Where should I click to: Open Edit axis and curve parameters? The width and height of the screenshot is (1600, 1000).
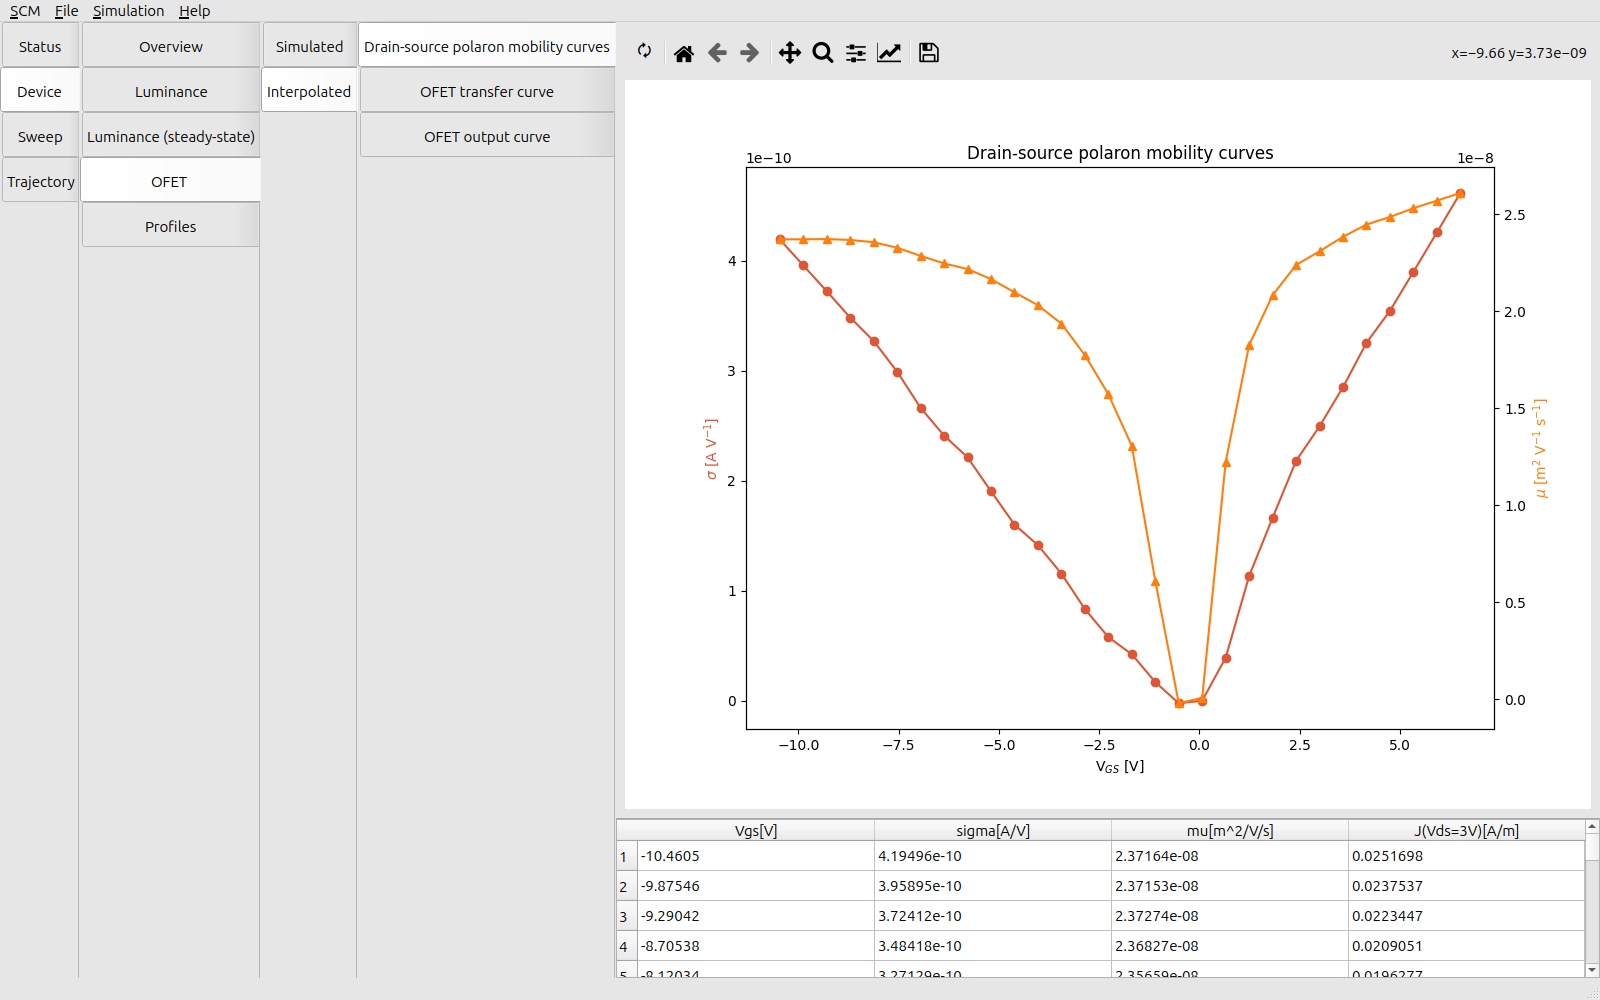(x=889, y=53)
